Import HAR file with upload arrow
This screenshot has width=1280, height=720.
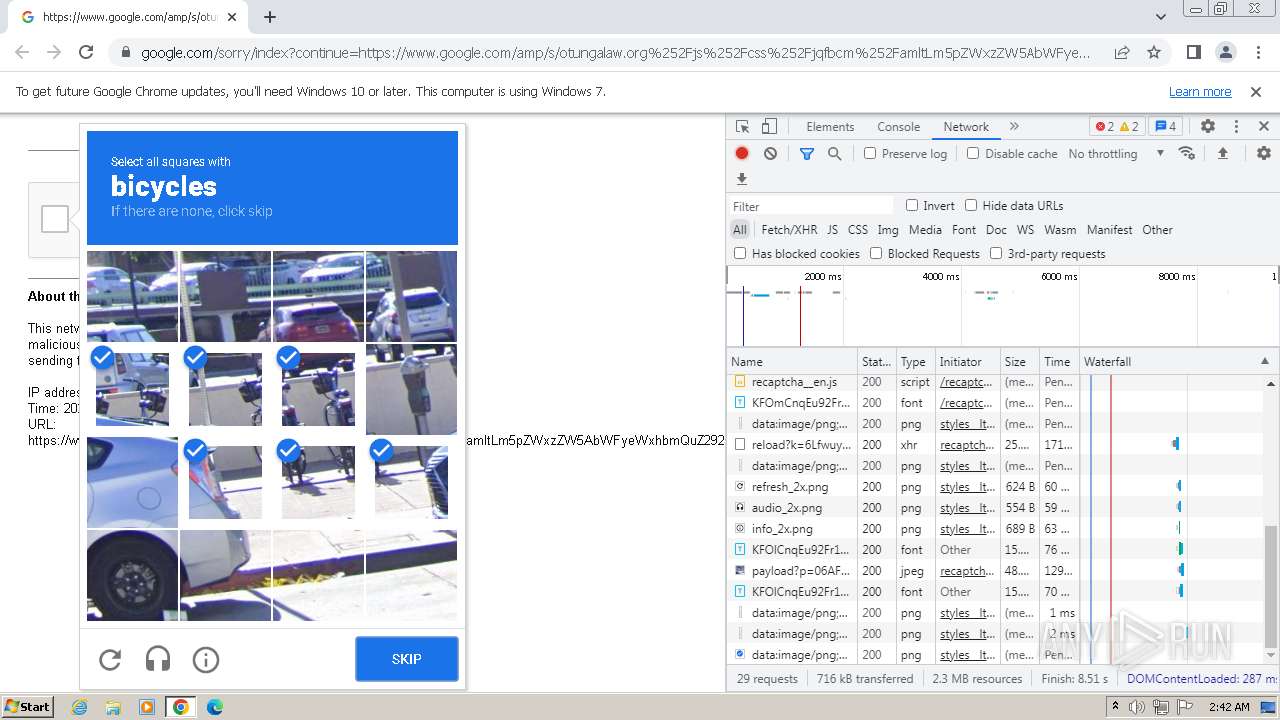click(x=1222, y=154)
